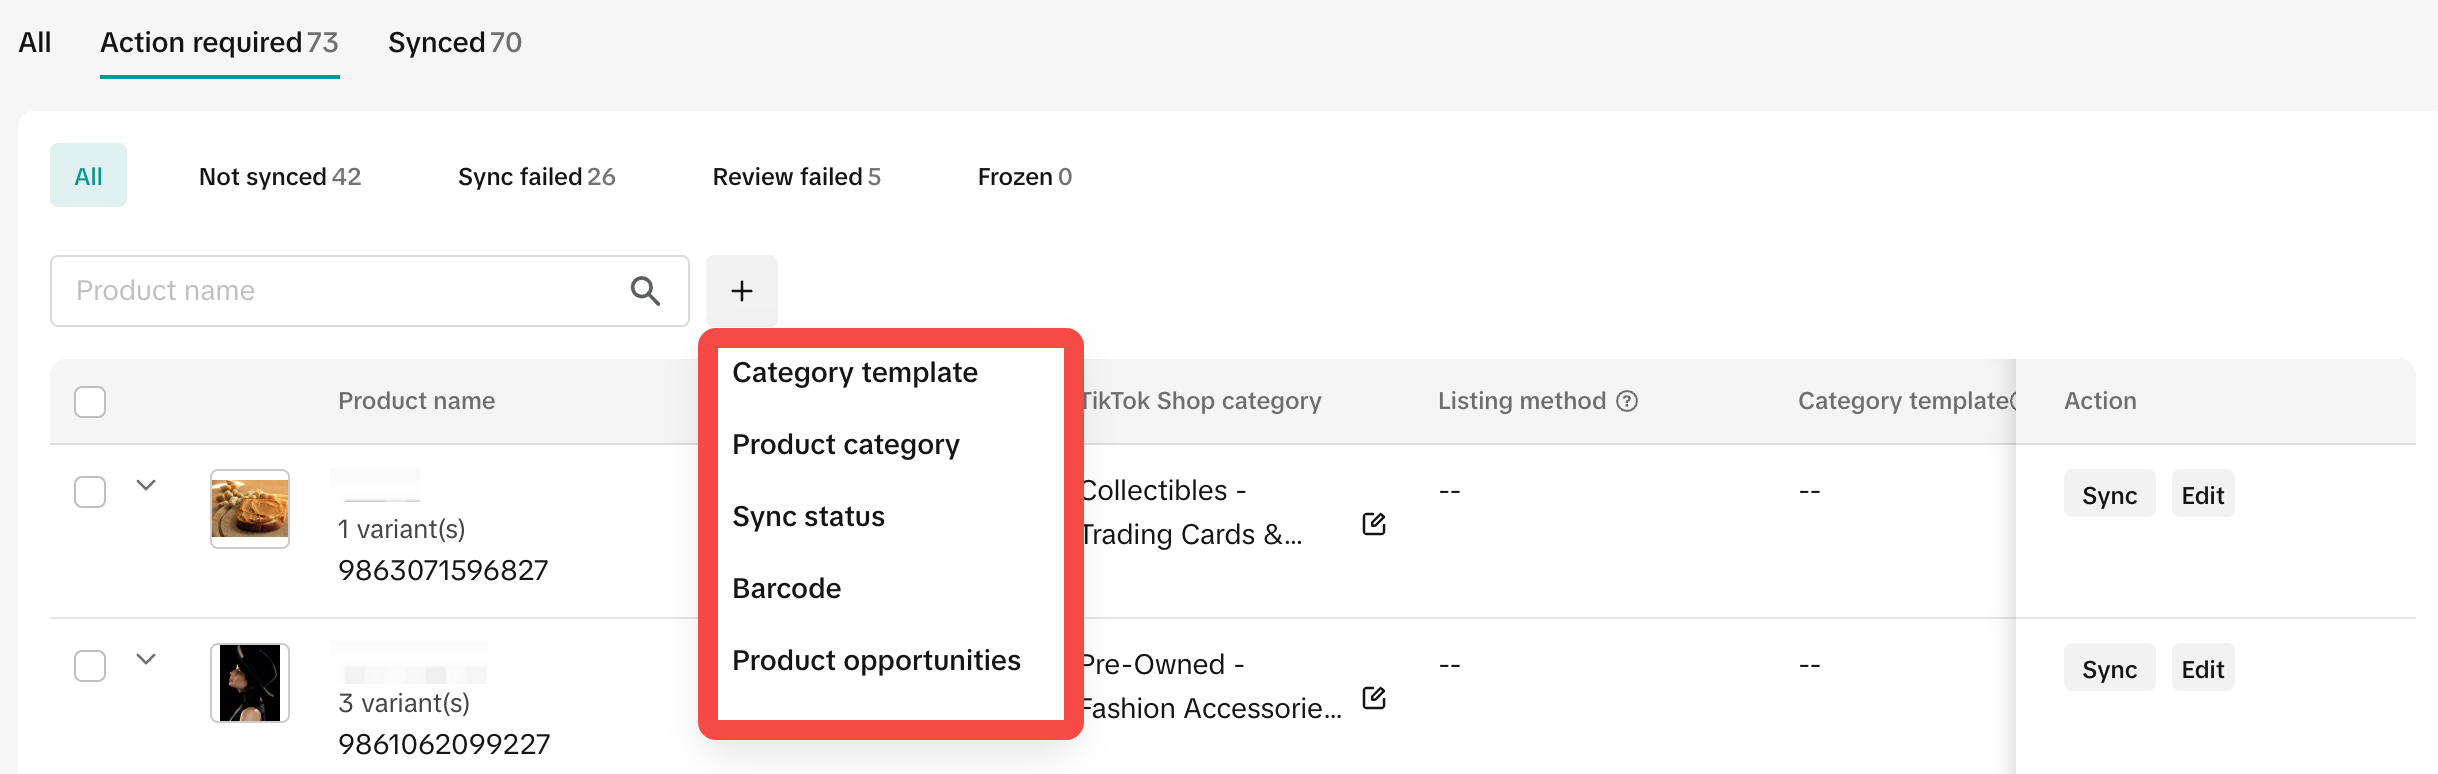The image size is (2438, 774).
Task: Select checkbox for product 9863071596827
Action: (90, 492)
